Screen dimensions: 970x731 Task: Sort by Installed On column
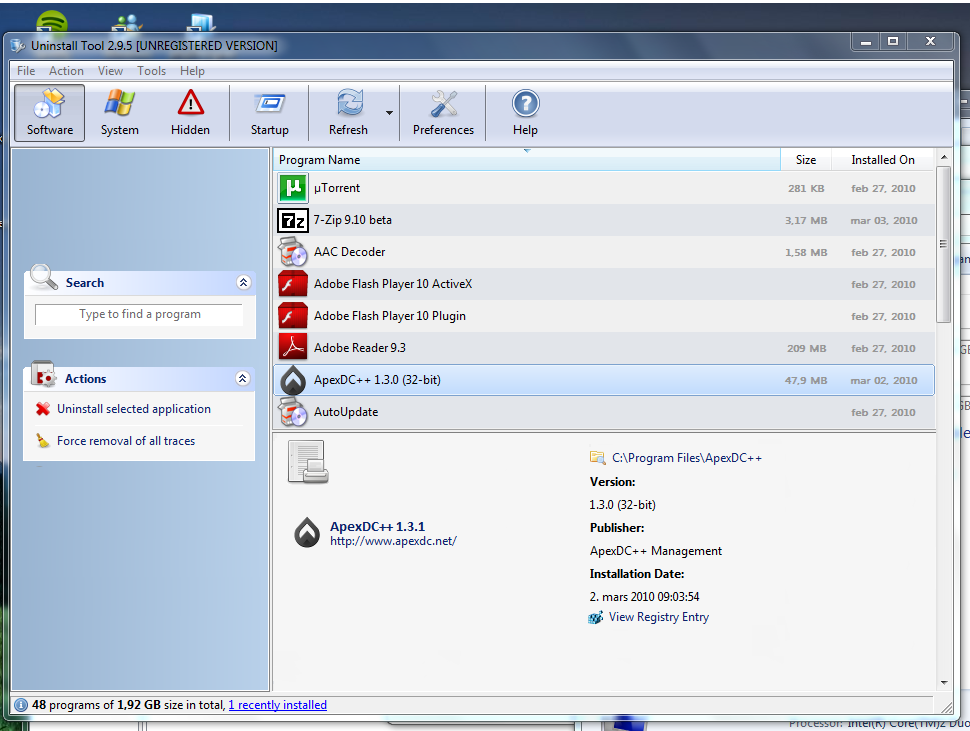[883, 160]
